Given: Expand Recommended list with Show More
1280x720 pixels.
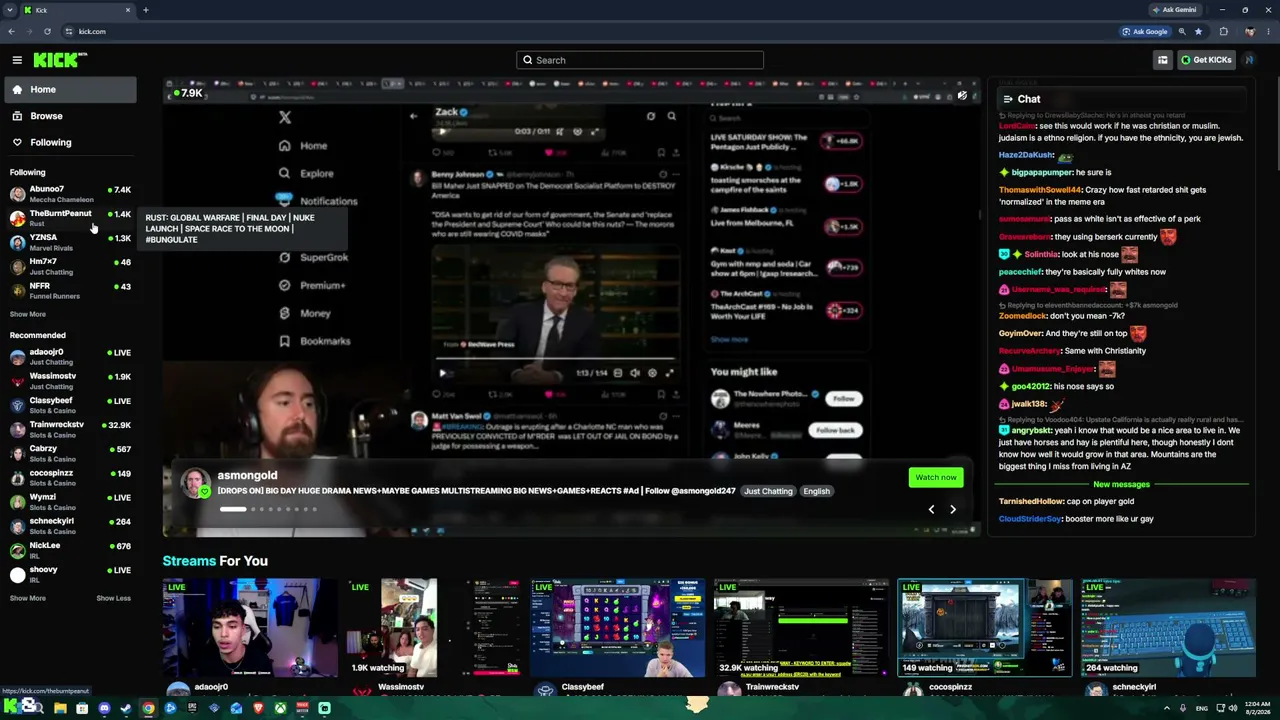Looking at the screenshot, I should click(28, 598).
